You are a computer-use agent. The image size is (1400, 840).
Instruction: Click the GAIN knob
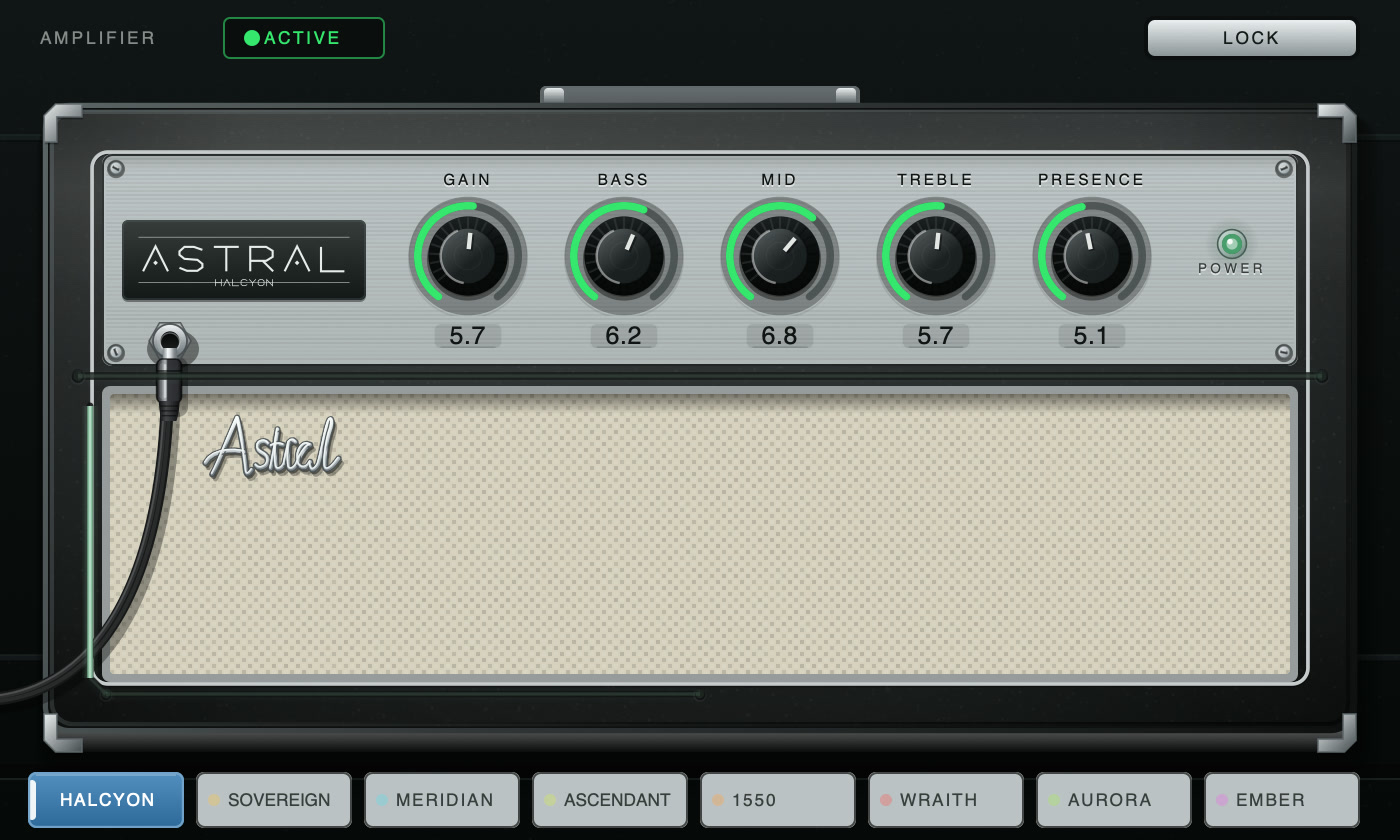click(468, 257)
